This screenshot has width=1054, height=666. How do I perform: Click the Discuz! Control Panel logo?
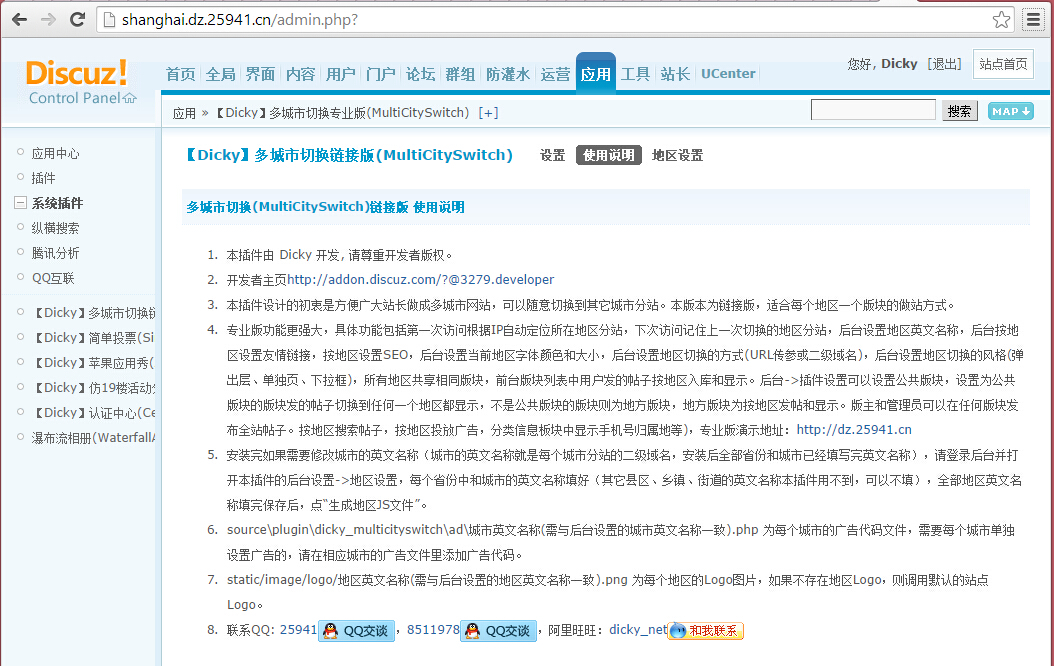click(81, 82)
